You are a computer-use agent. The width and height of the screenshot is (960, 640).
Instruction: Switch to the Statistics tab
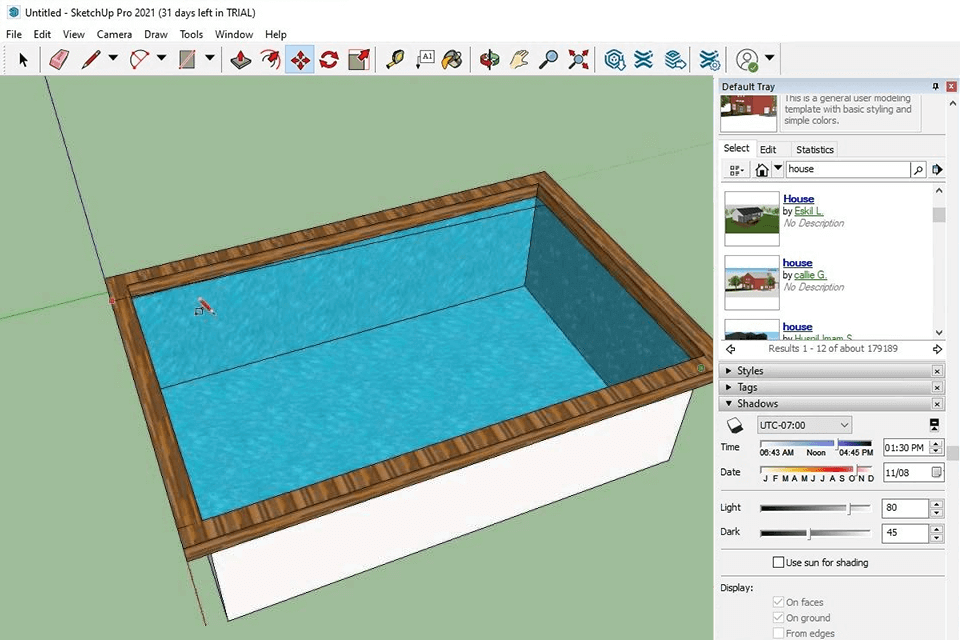814,150
